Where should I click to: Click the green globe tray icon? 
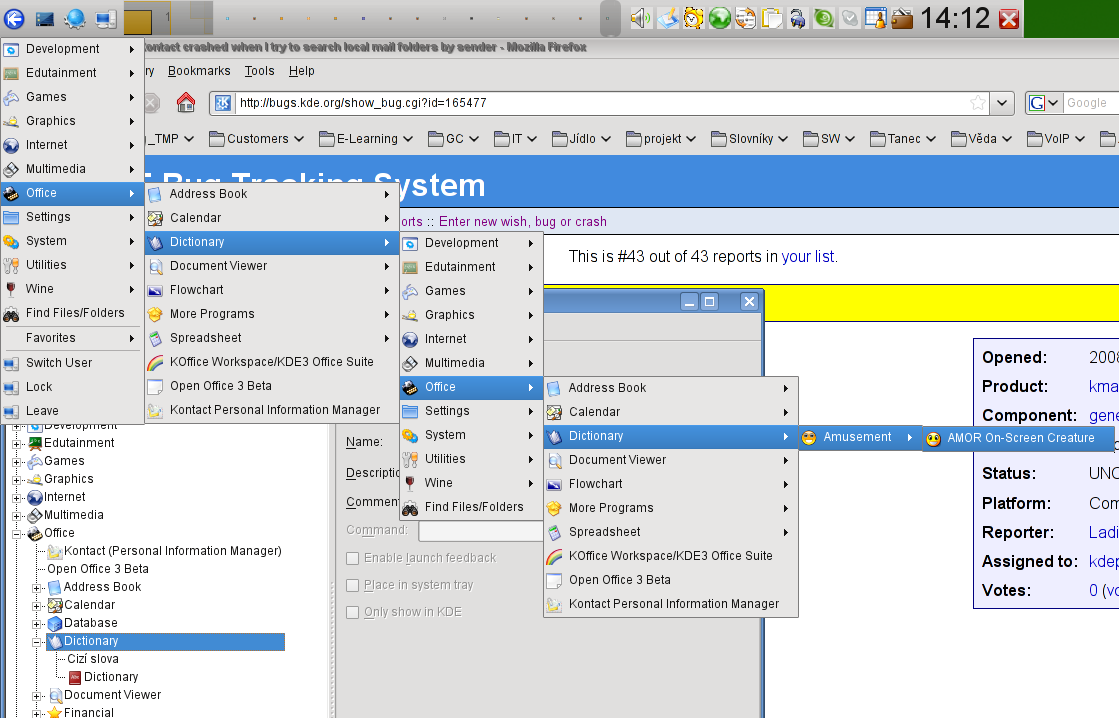click(719, 19)
